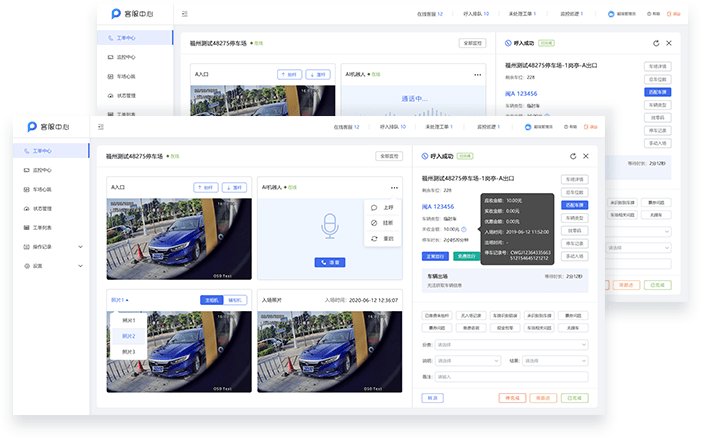Open the three-dot menu on AI机器人 card
The height and width of the screenshot is (438, 701).
394,188
